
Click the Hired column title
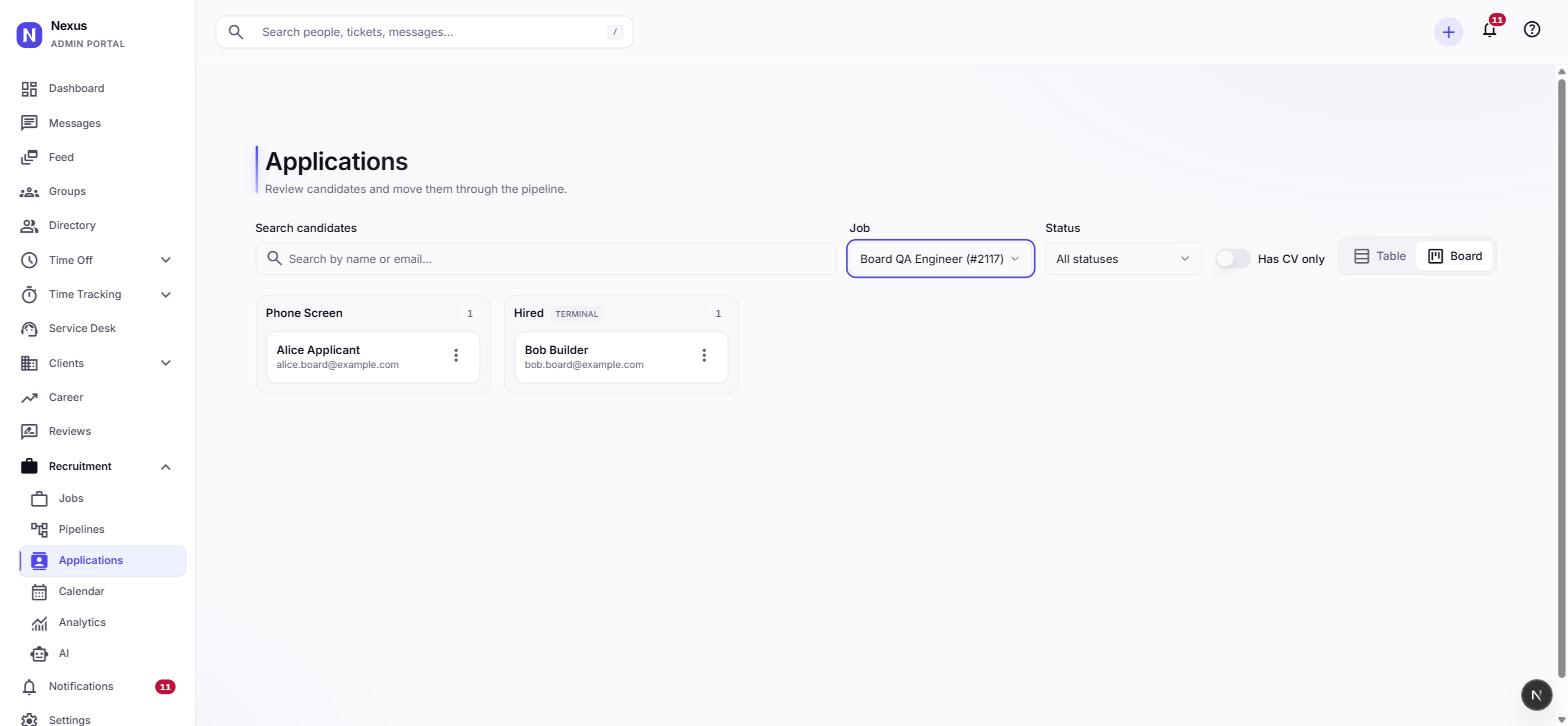[x=529, y=313]
